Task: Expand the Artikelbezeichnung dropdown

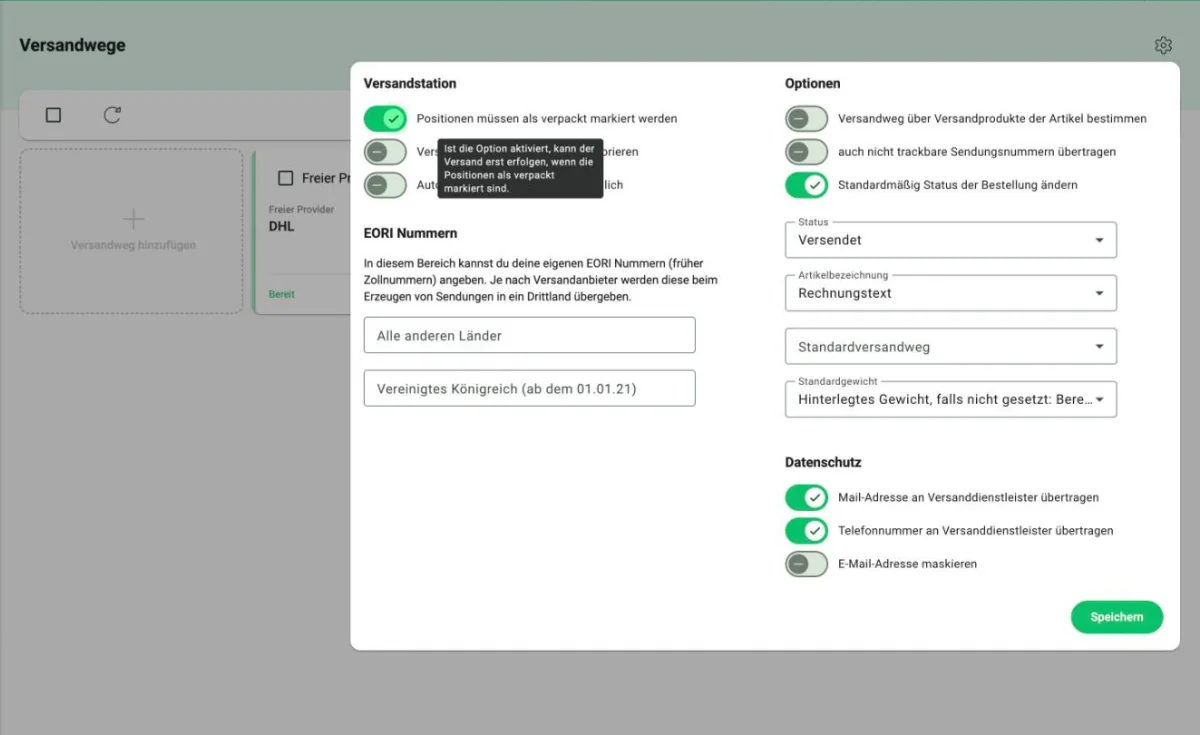Action: 951,293
